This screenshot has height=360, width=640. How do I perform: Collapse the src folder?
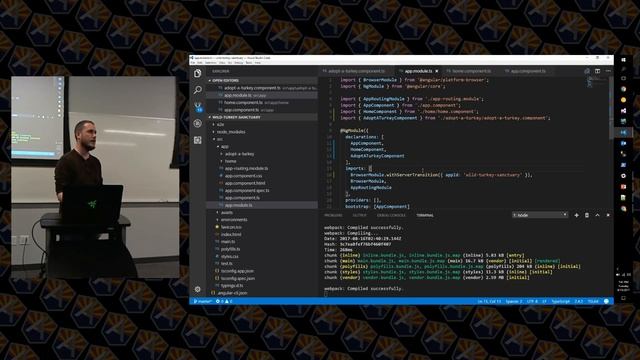(218, 139)
